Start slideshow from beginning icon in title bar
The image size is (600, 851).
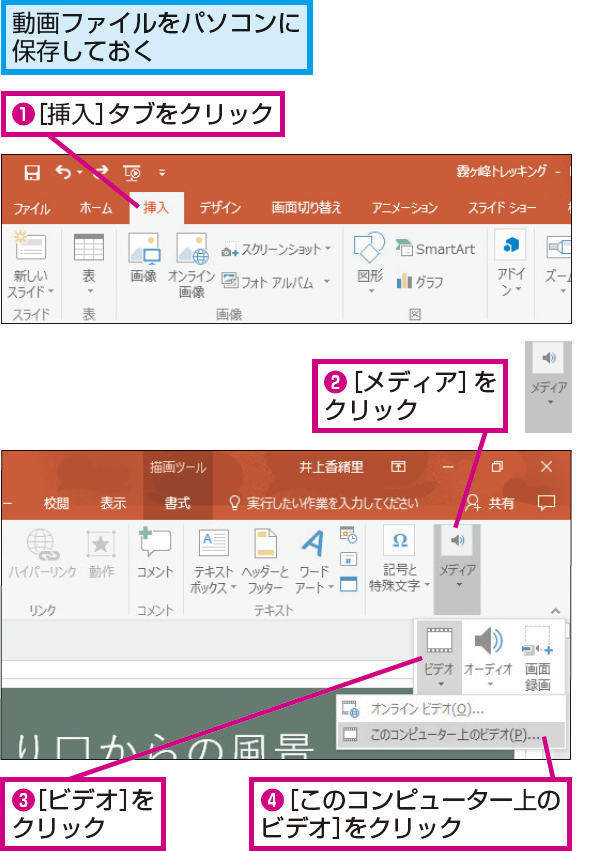[x=132, y=173]
